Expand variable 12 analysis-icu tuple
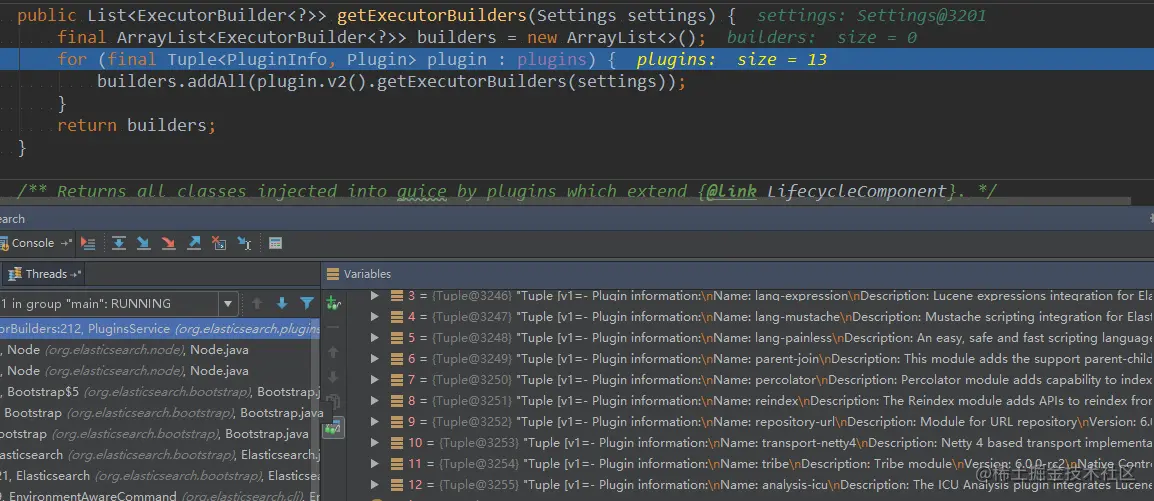Screen dimensions: 1154x501 pos(375,485)
